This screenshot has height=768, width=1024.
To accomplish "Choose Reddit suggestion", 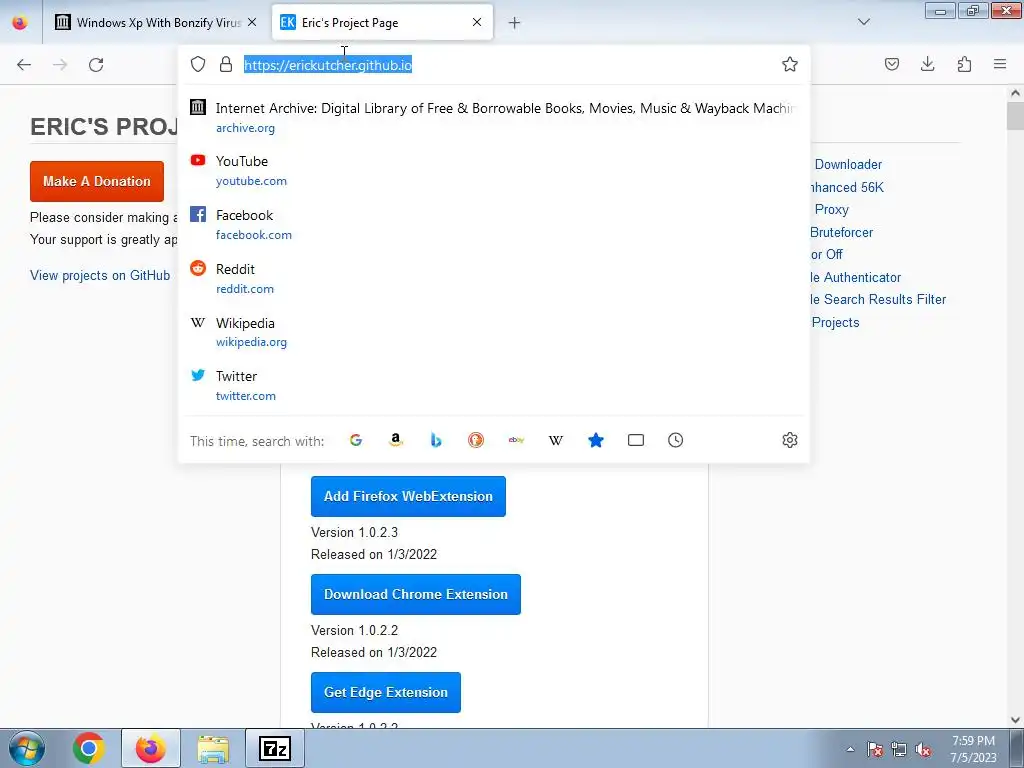I will [494, 278].
